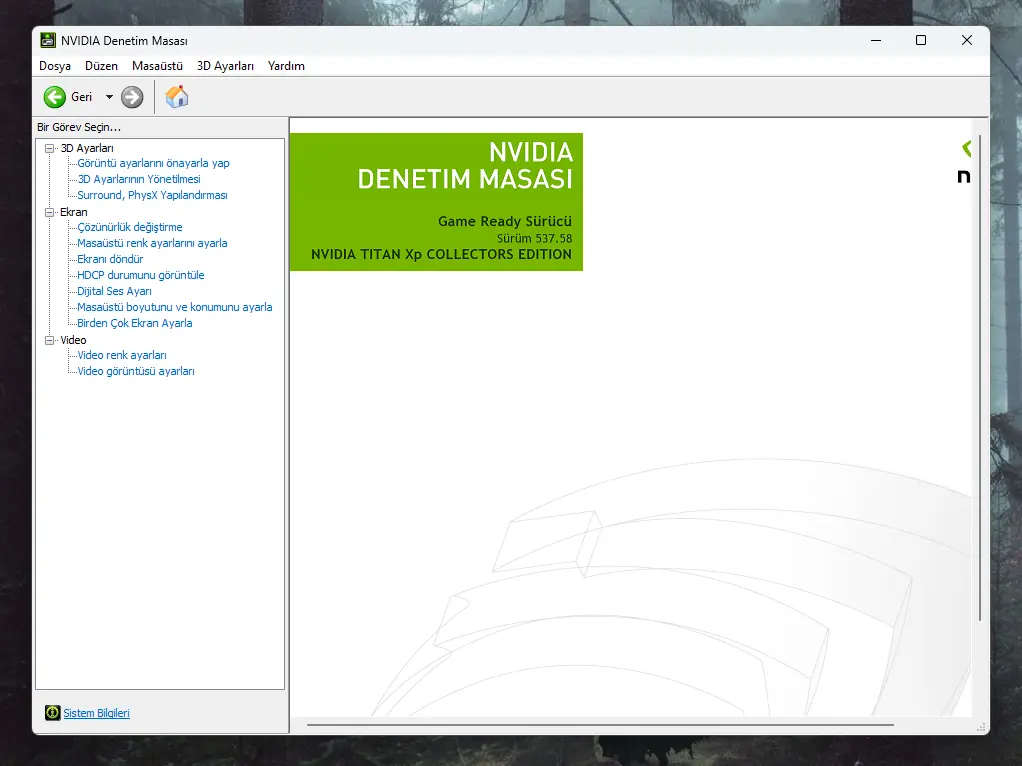Image resolution: width=1022 pixels, height=766 pixels.
Task: Open the Dosya menu
Action: 55,66
